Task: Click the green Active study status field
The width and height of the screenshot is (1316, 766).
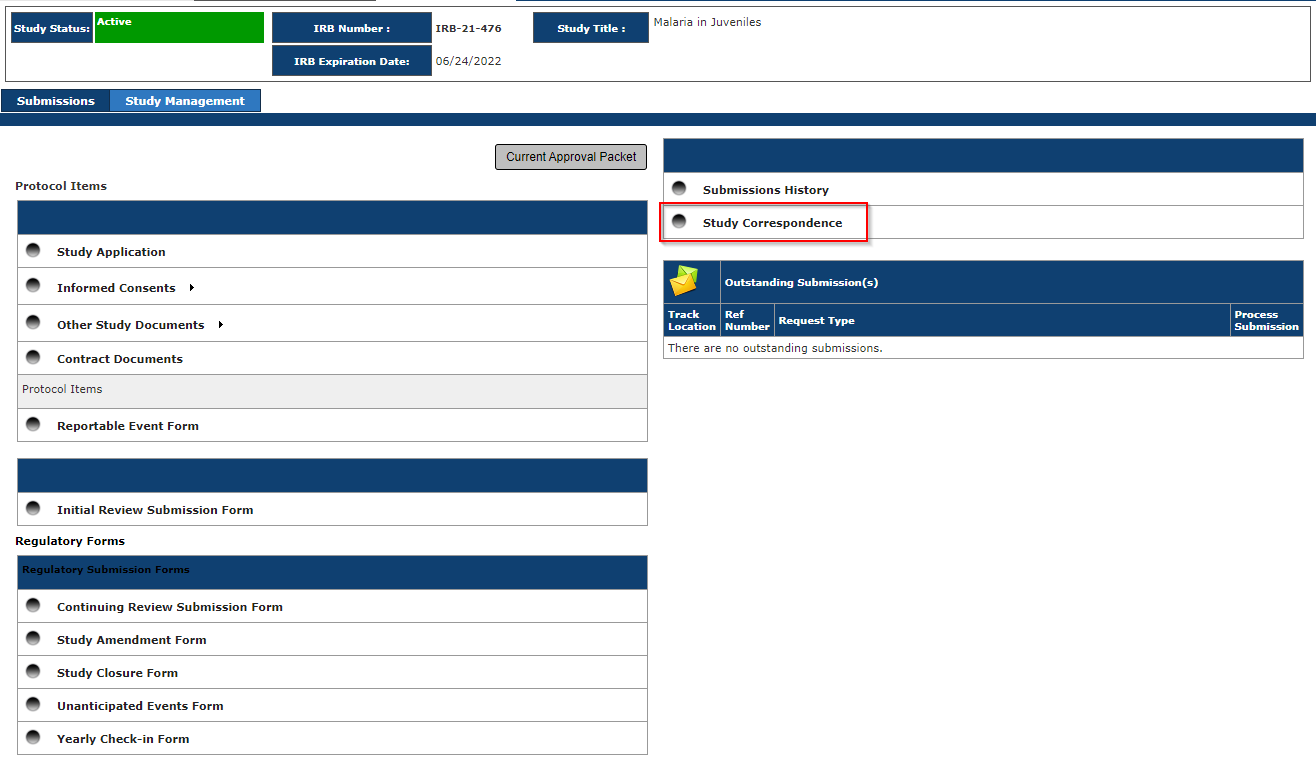Action: [x=179, y=28]
